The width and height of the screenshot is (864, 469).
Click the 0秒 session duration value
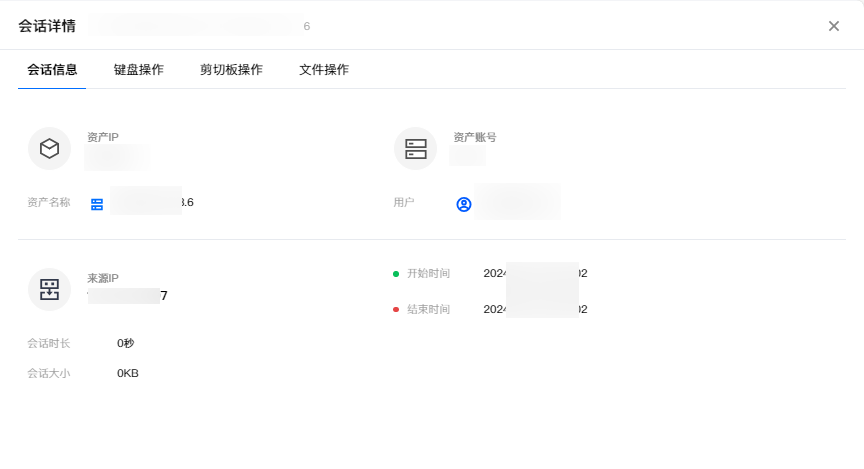(x=125, y=343)
